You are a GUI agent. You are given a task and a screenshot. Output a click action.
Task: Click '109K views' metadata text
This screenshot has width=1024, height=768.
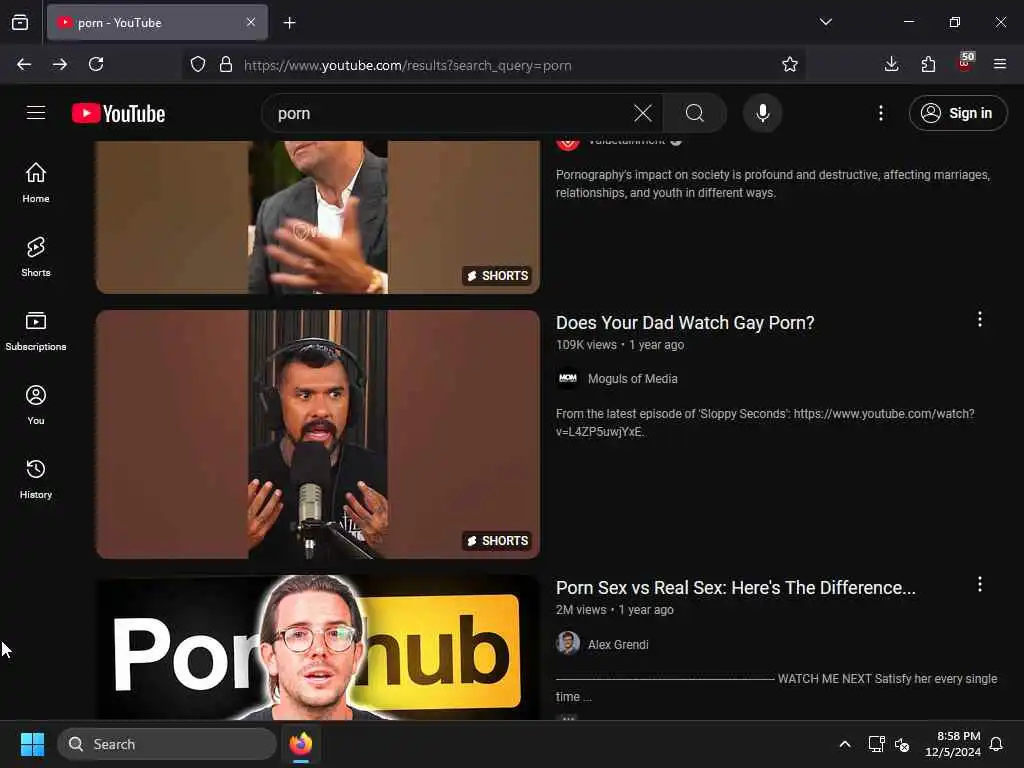click(586, 345)
